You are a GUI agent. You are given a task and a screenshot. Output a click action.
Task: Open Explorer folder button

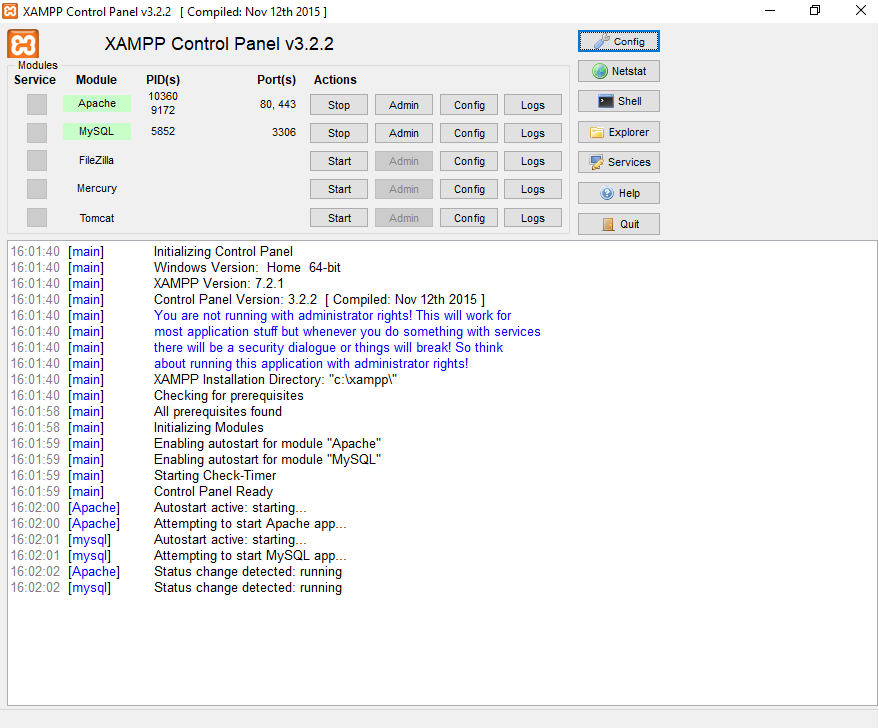[x=618, y=132]
